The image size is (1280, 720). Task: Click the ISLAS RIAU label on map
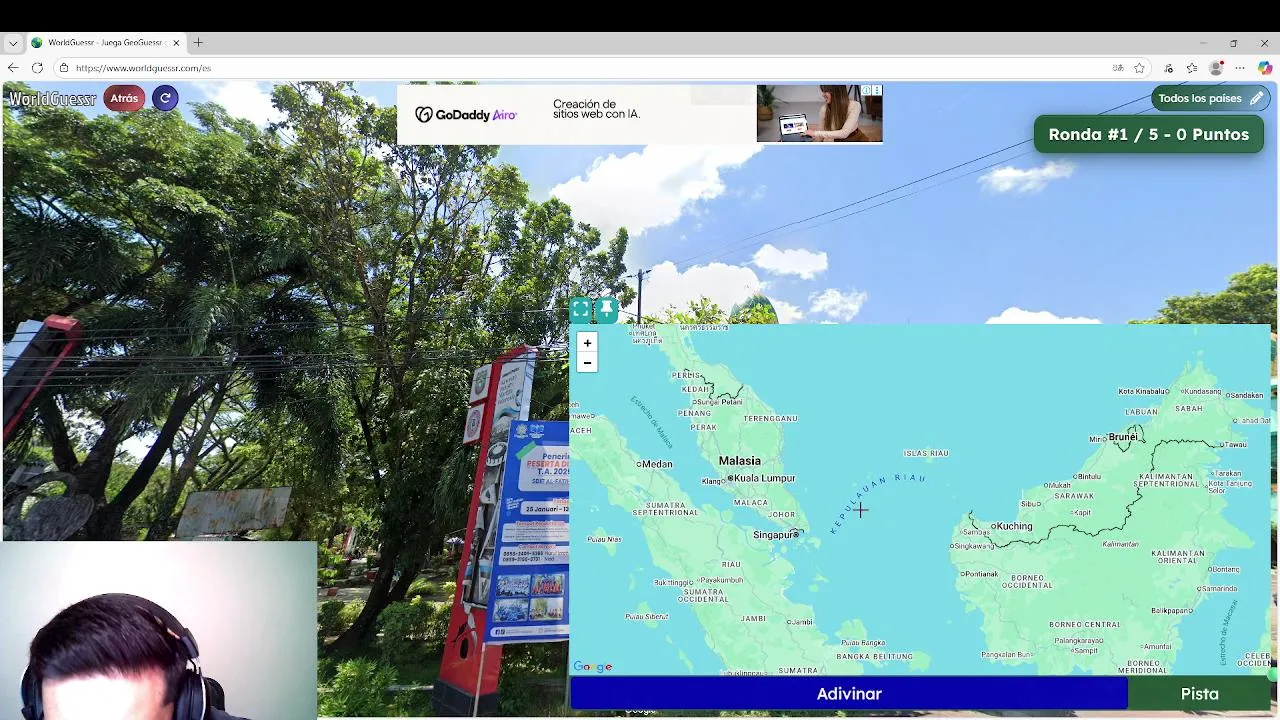click(926, 453)
